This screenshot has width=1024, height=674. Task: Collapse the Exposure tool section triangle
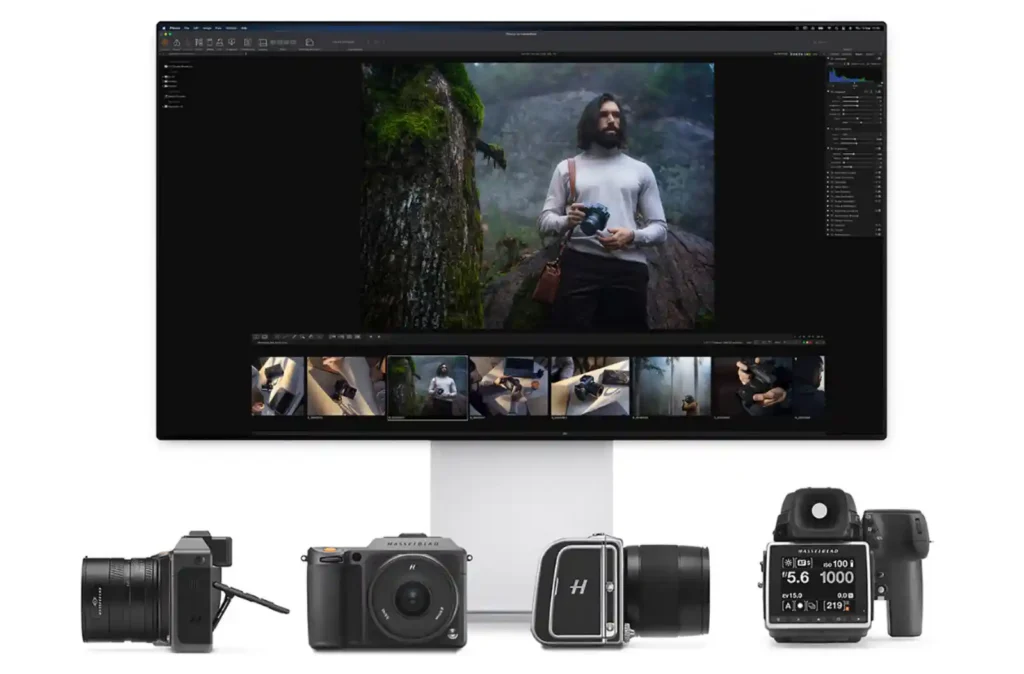tap(830, 91)
